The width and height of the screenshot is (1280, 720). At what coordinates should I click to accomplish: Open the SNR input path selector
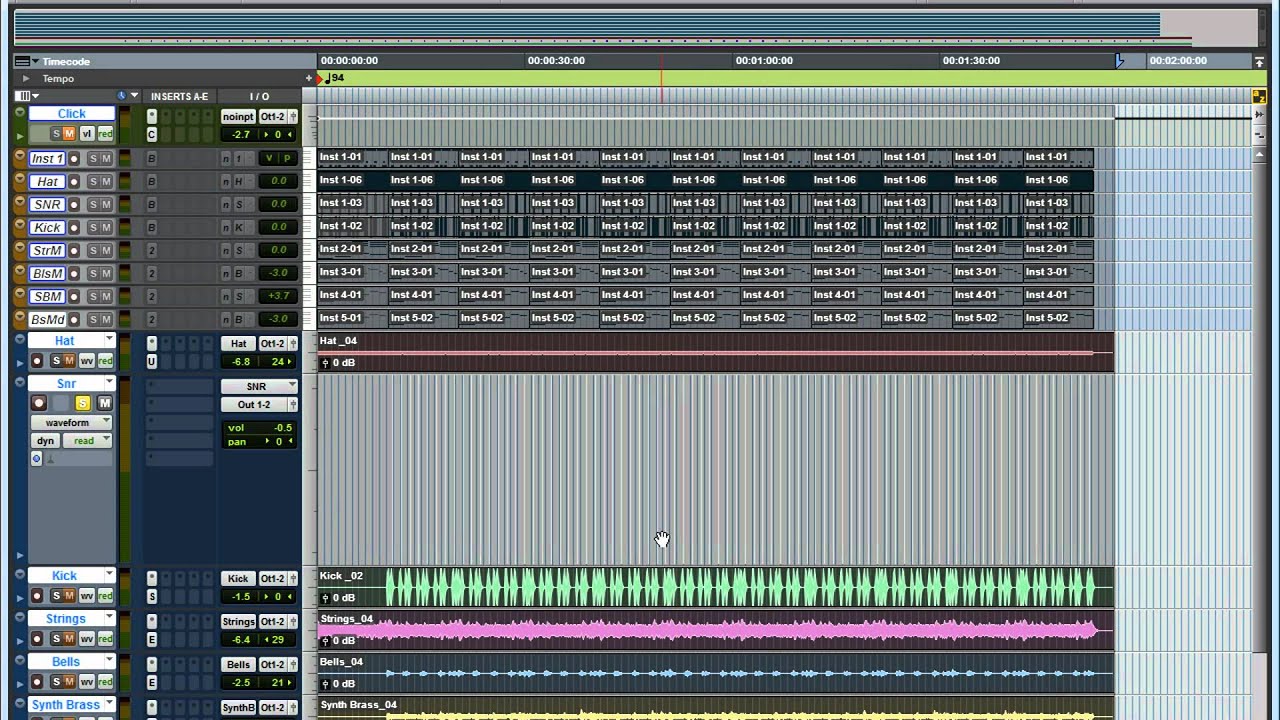pos(259,386)
